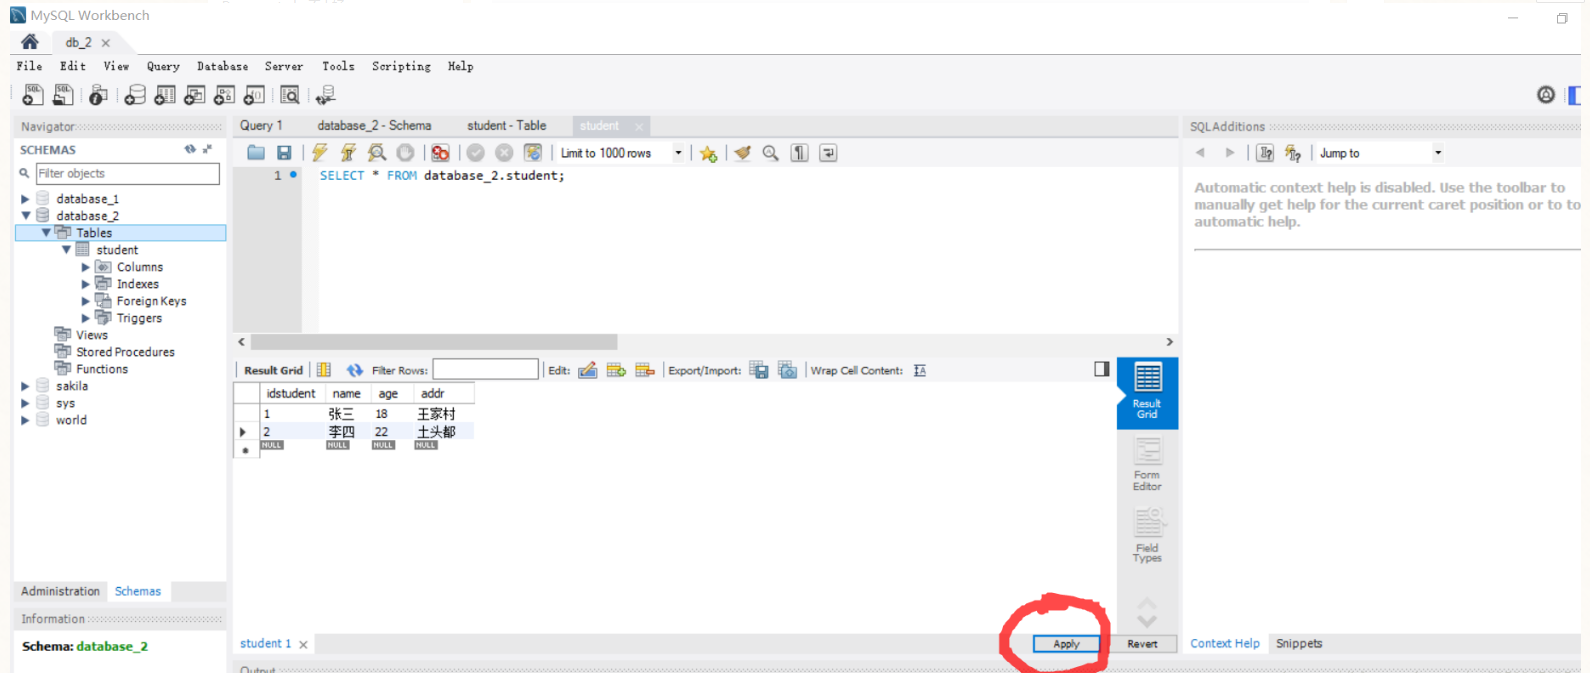Toggle result grid side panel icon

pyautogui.click(x=1102, y=369)
